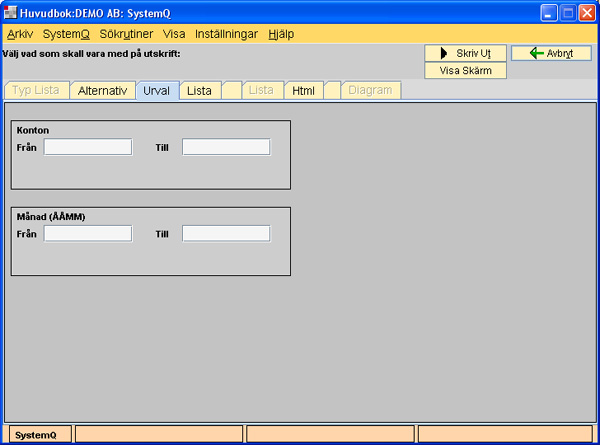This screenshot has height=445, width=600.
Task: Click the Skriv Ut button to print
Action: tap(465, 53)
